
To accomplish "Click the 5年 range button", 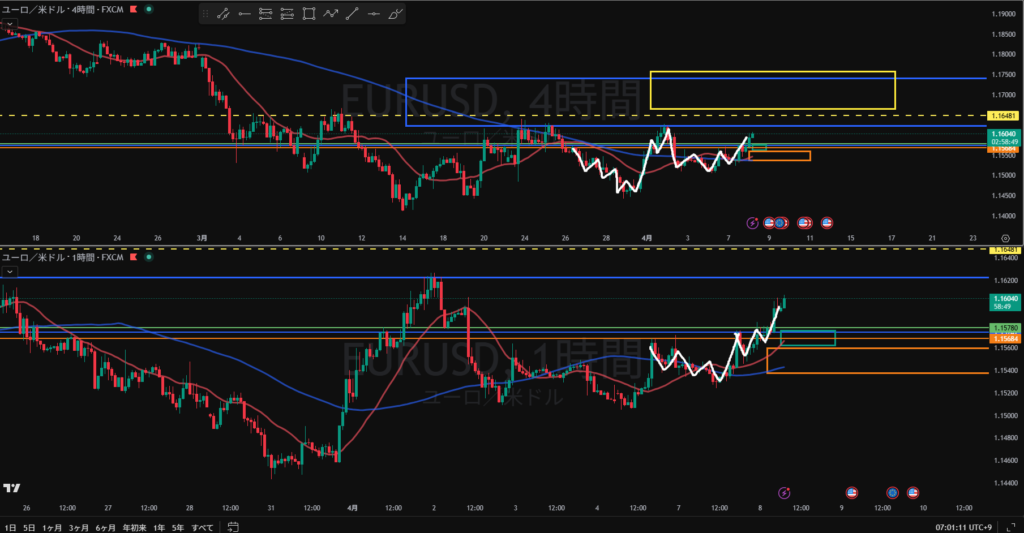I will pyautogui.click(x=177, y=526).
